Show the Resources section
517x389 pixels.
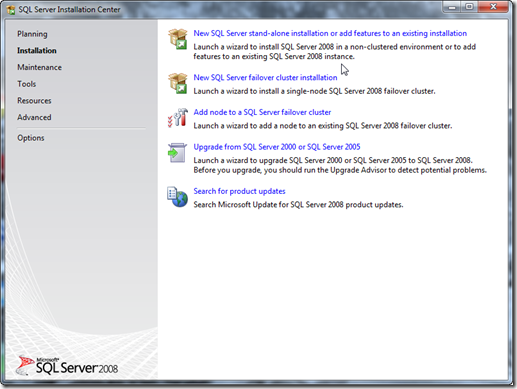pyautogui.click(x=34, y=101)
